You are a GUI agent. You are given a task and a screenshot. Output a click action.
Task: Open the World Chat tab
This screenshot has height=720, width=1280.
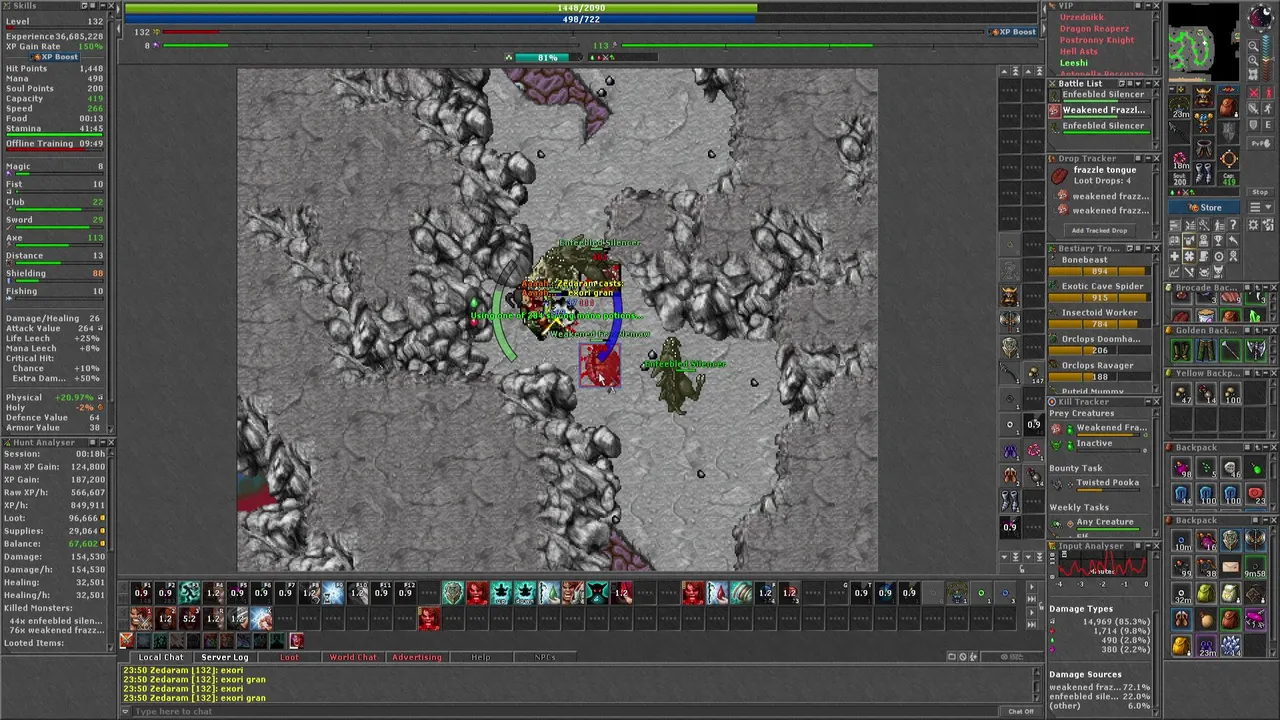(x=353, y=657)
